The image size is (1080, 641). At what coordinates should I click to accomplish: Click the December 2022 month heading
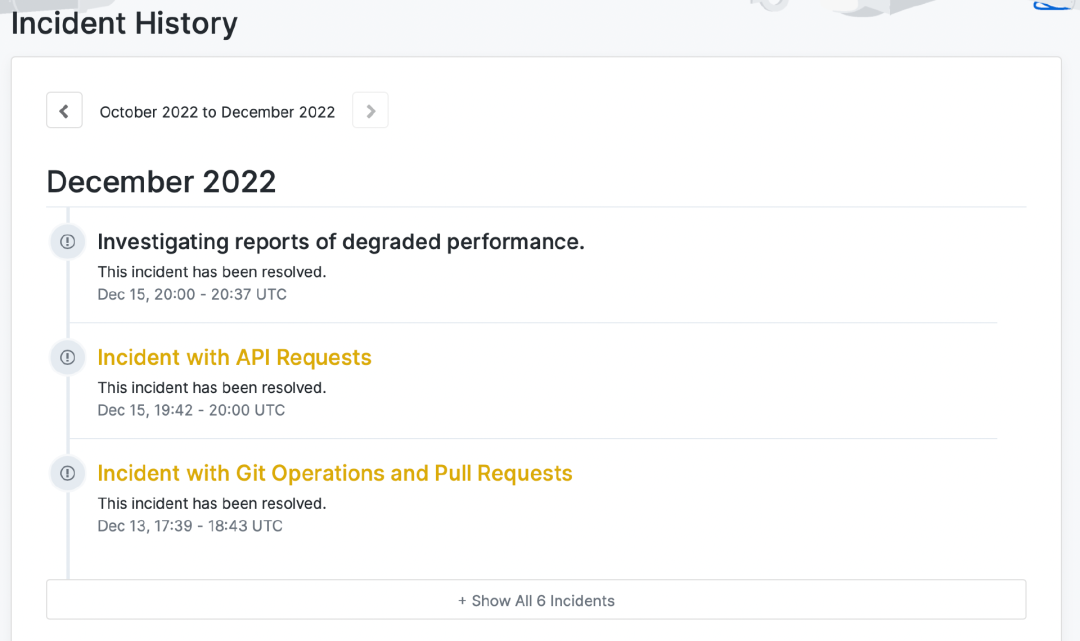click(x=161, y=182)
